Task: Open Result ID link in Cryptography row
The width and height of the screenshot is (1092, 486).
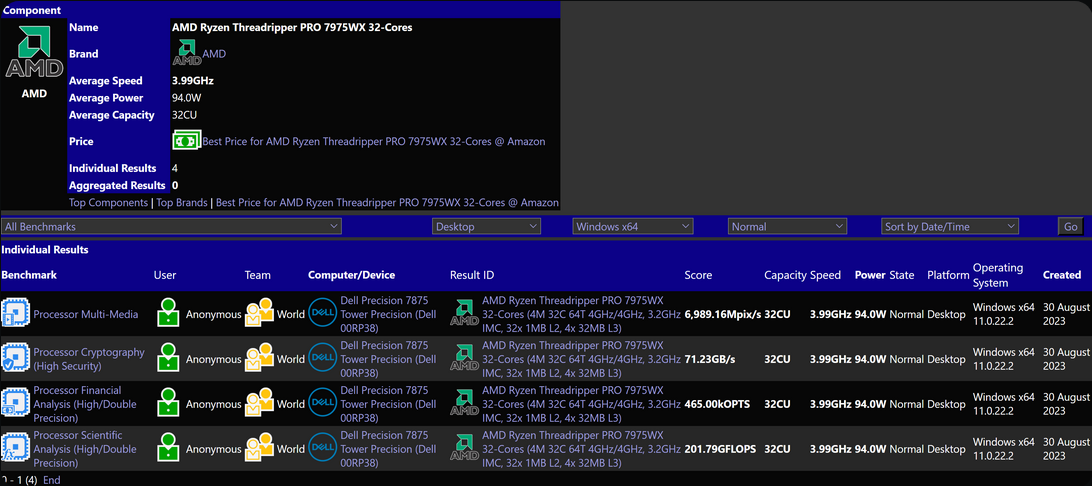Action: coord(582,359)
